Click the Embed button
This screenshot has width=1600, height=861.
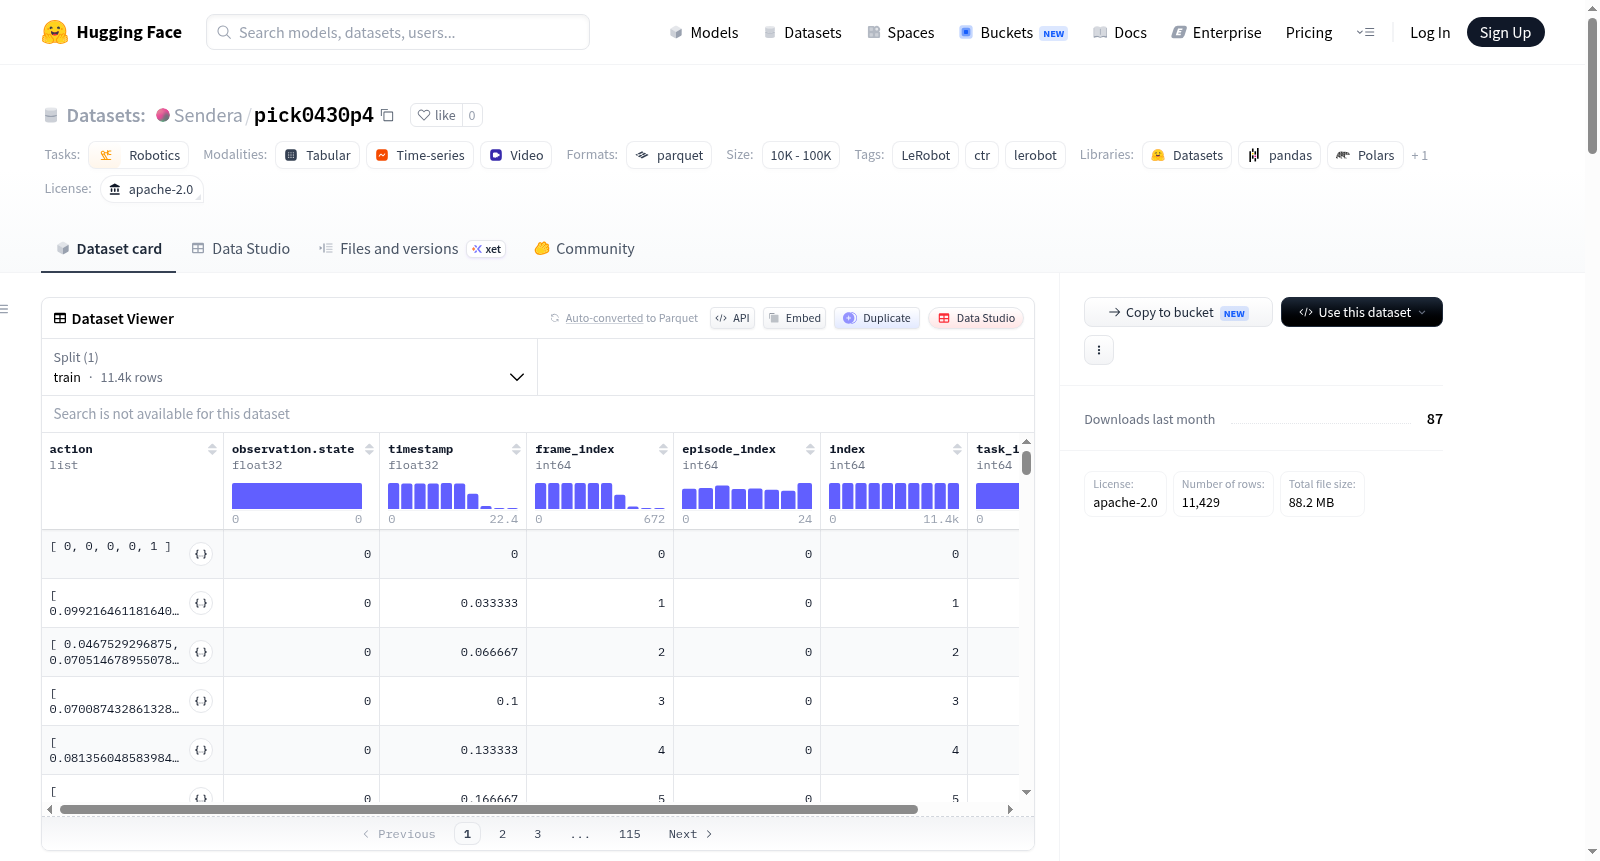pos(795,318)
